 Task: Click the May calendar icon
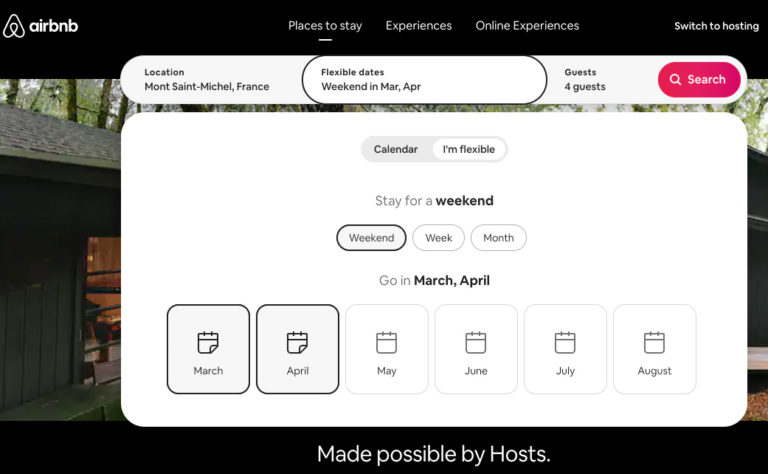[x=386, y=342]
